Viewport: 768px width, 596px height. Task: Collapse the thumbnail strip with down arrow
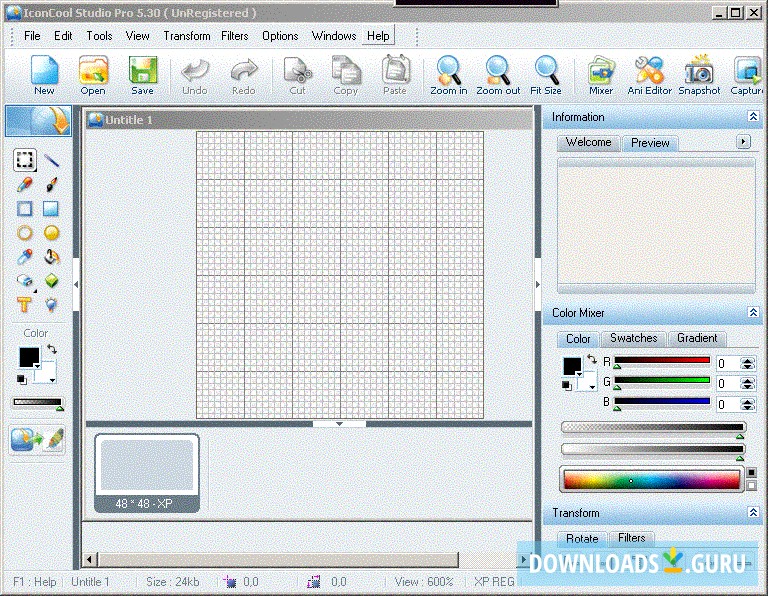tap(339, 424)
